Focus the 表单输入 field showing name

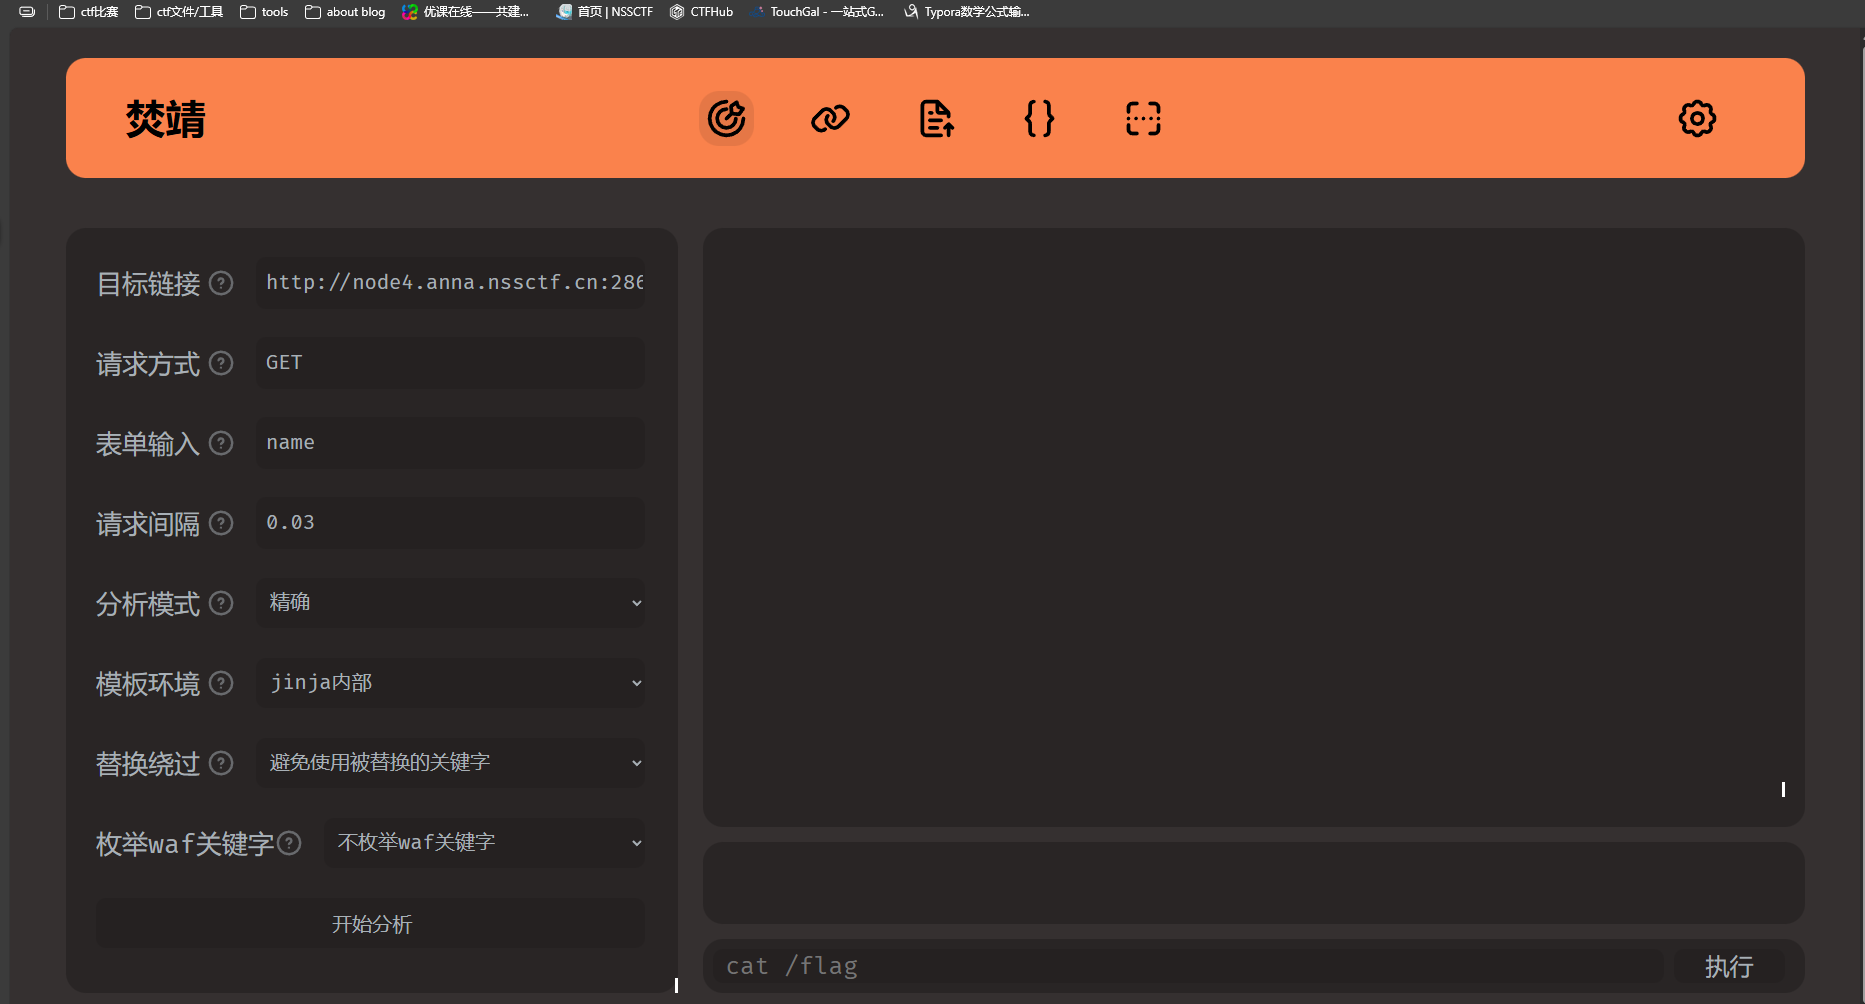click(x=450, y=443)
